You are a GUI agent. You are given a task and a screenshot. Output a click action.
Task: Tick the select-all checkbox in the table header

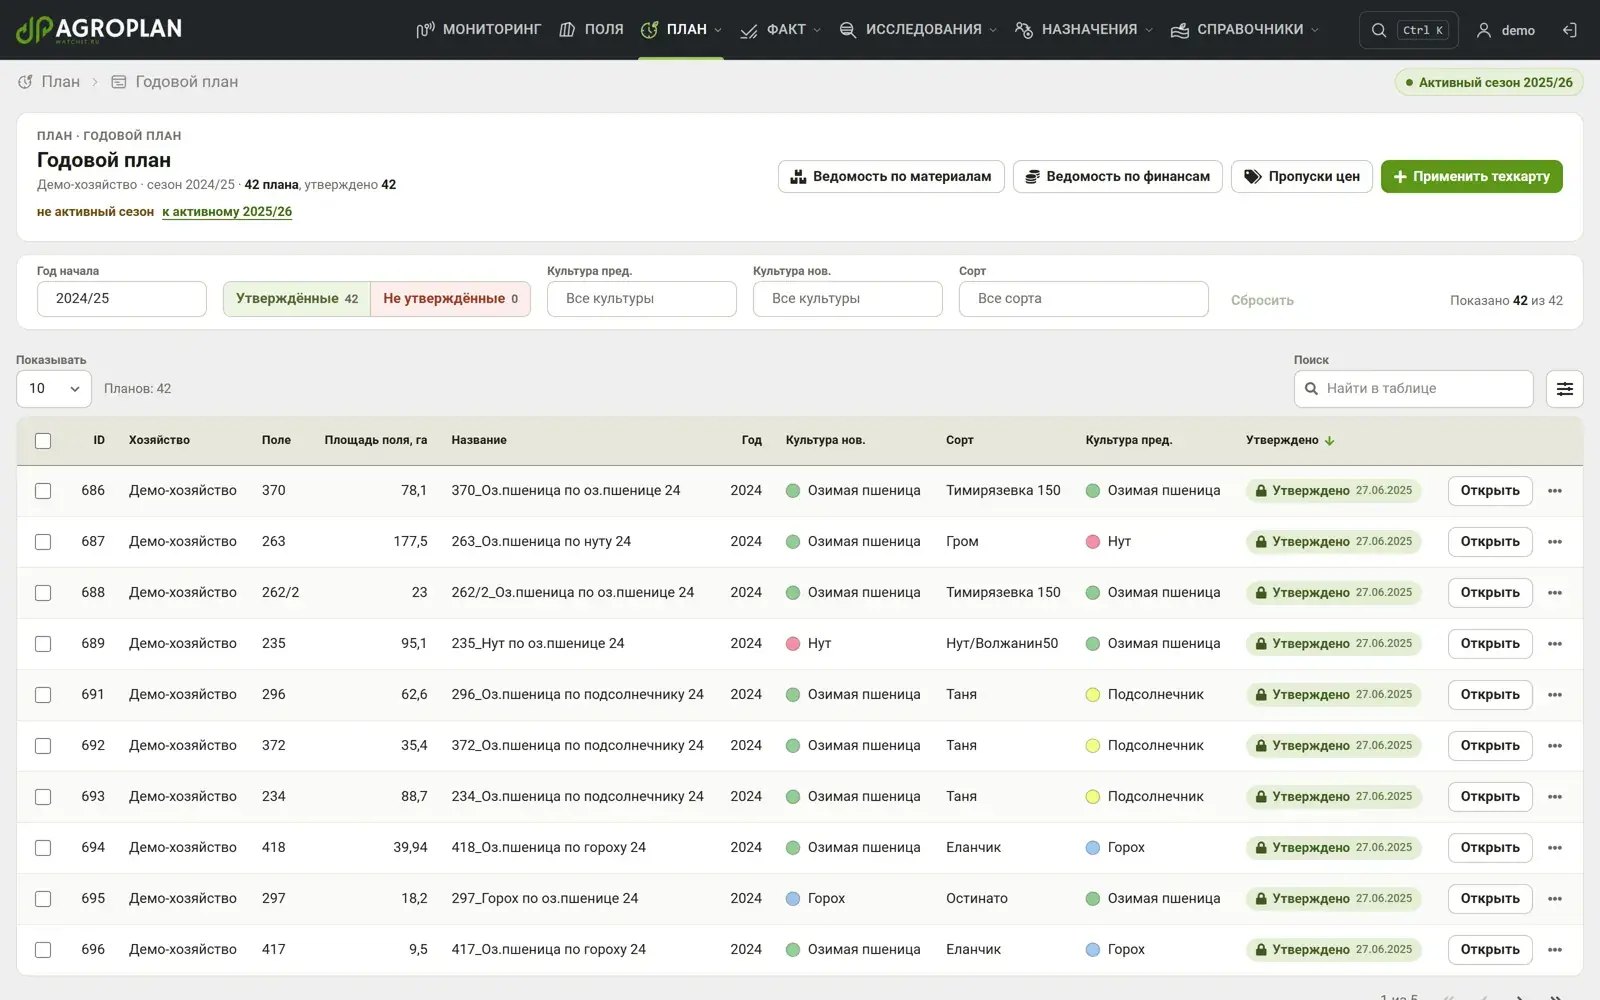coord(43,441)
